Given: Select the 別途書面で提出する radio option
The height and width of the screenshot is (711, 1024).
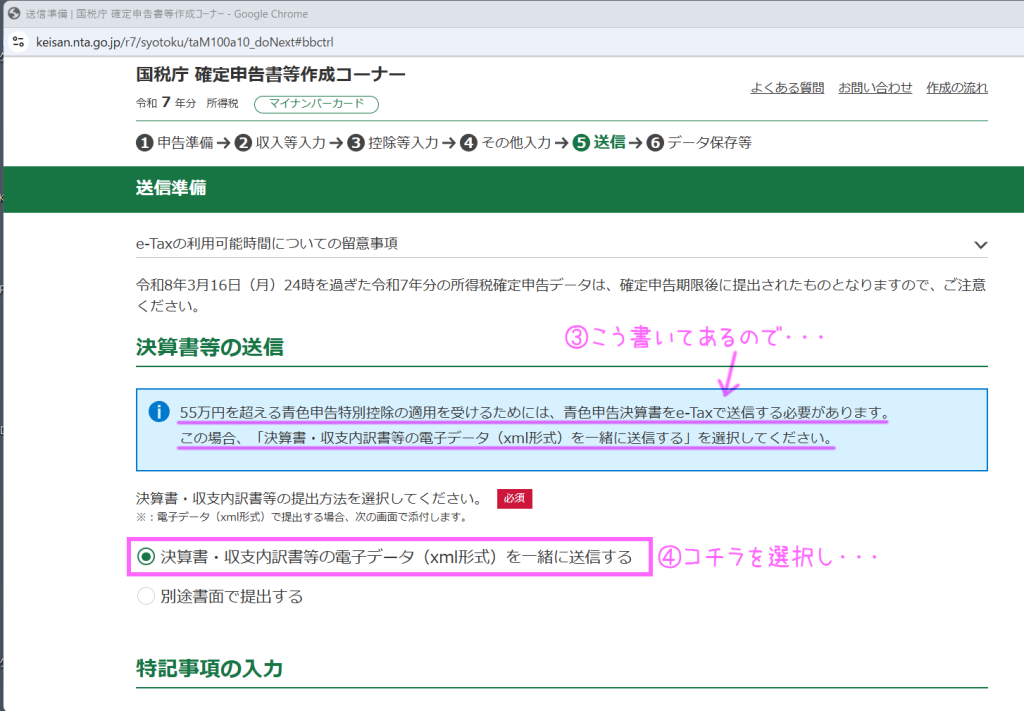Looking at the screenshot, I should 147,597.
